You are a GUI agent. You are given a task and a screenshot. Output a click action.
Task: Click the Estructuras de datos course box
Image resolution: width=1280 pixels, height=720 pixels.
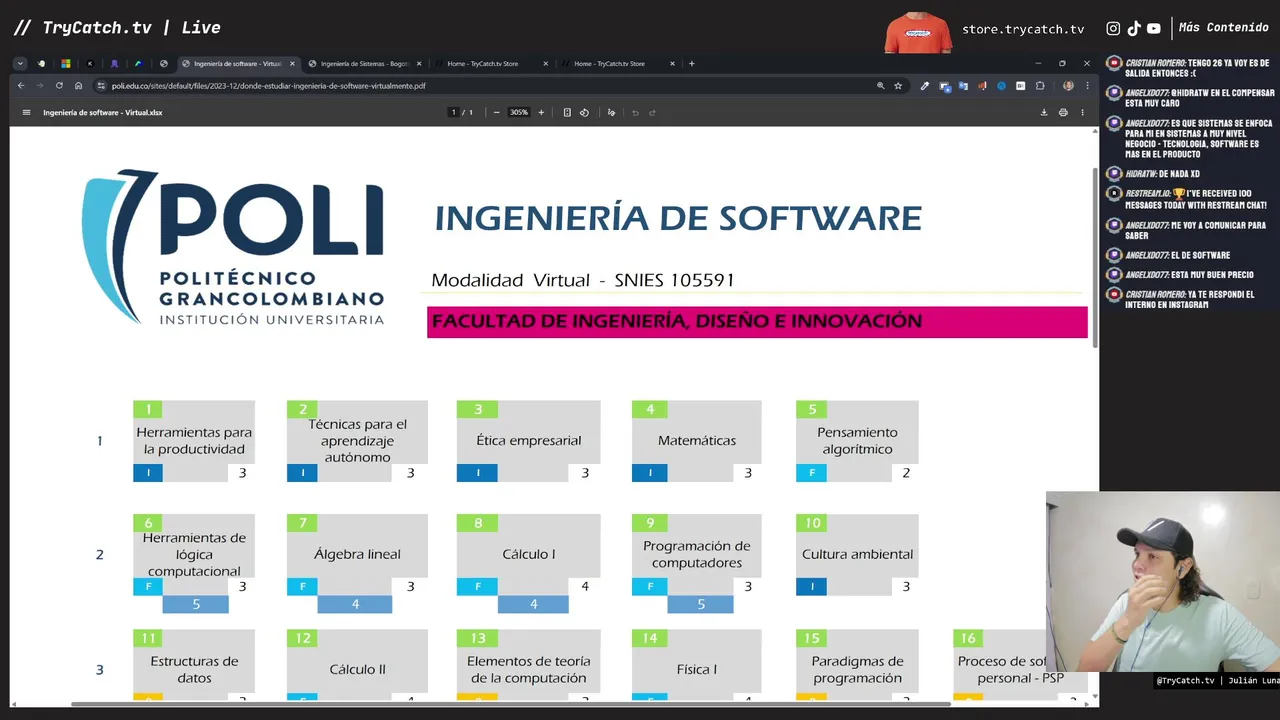point(194,665)
